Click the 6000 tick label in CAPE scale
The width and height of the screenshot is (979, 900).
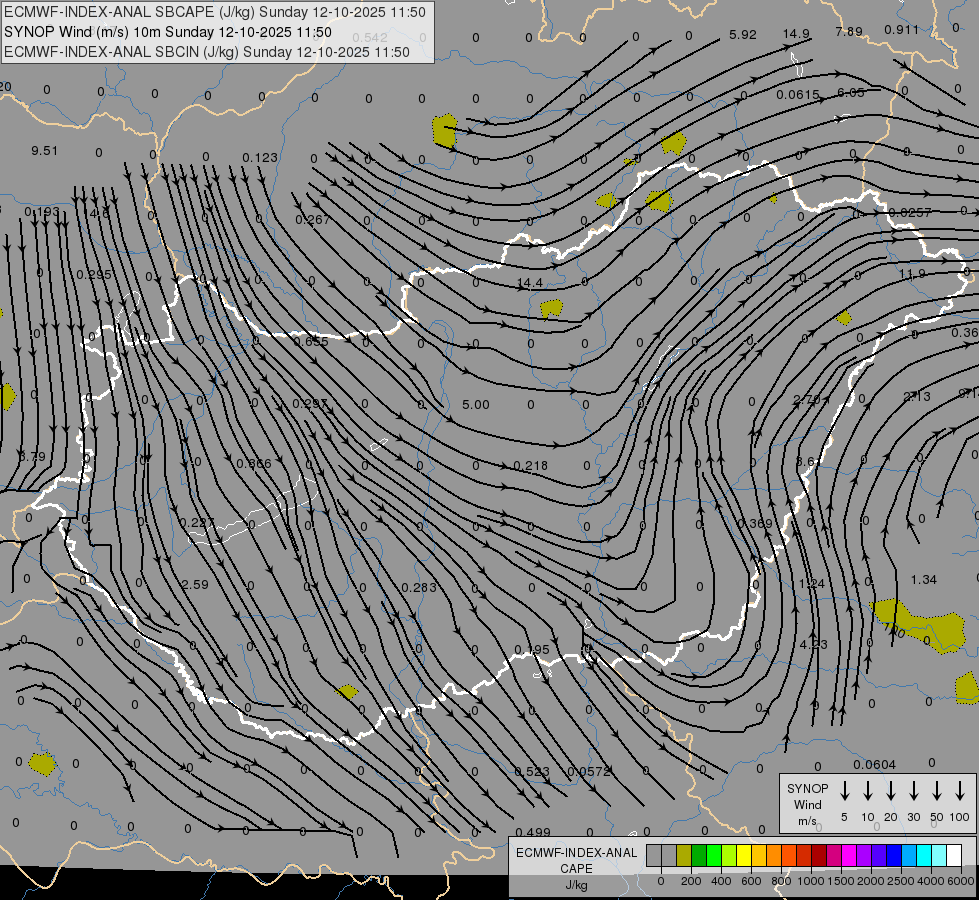pos(962,881)
